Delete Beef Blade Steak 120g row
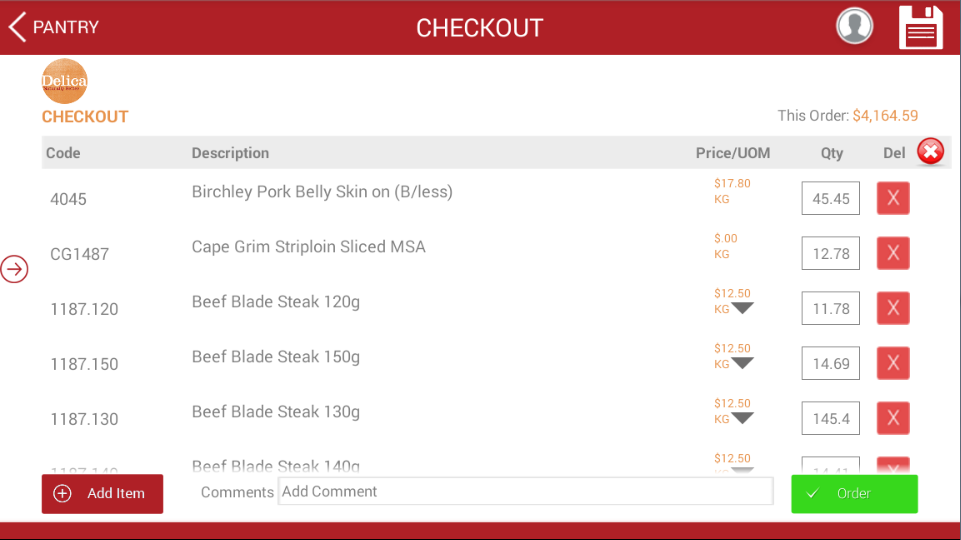This screenshot has height=540, width=961. click(x=893, y=308)
